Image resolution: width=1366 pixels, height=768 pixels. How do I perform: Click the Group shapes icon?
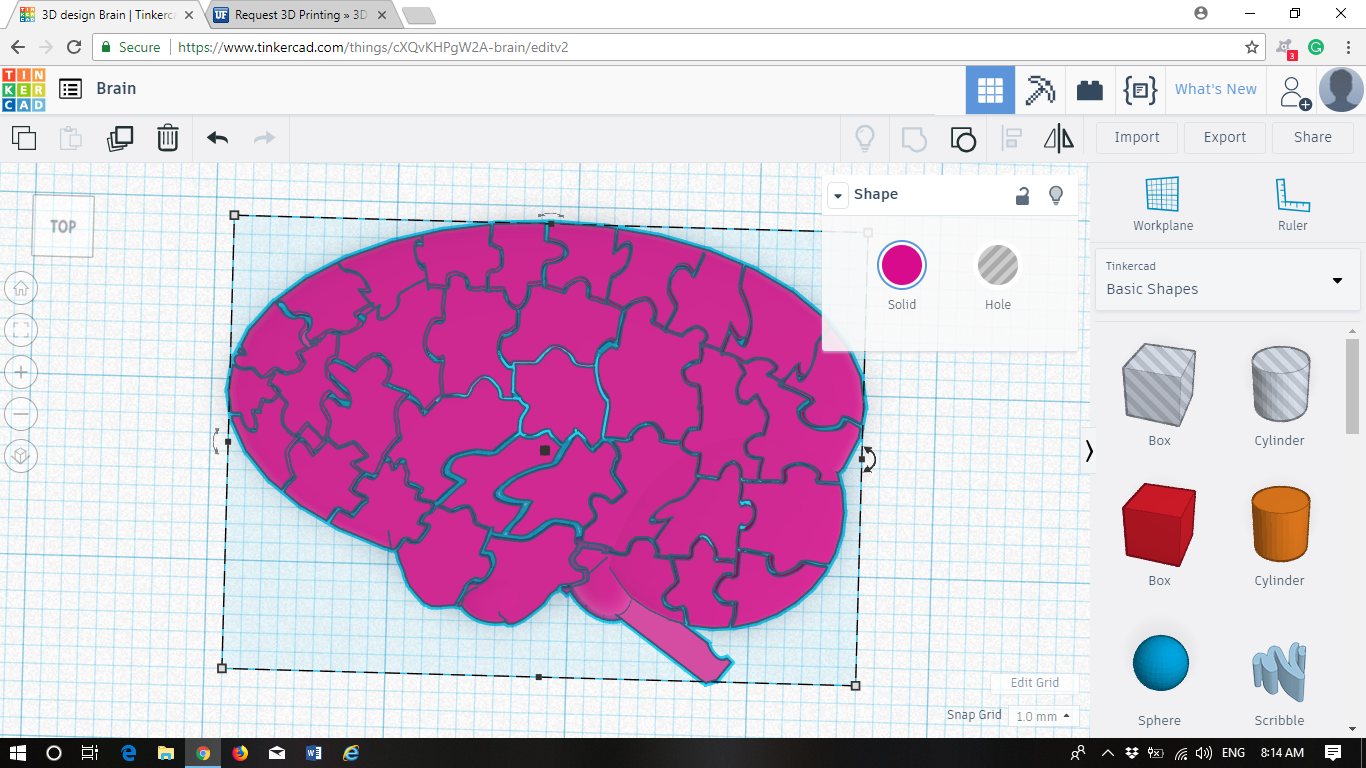pyautogui.click(x=914, y=138)
